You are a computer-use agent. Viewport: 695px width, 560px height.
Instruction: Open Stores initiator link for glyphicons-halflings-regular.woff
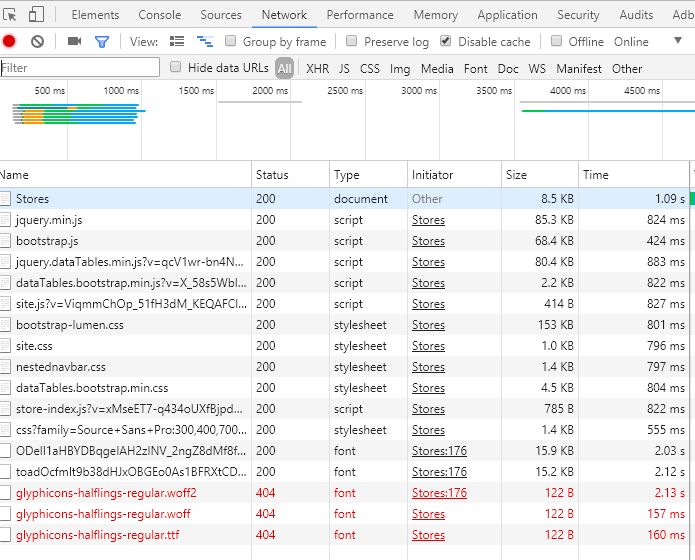click(x=428, y=514)
